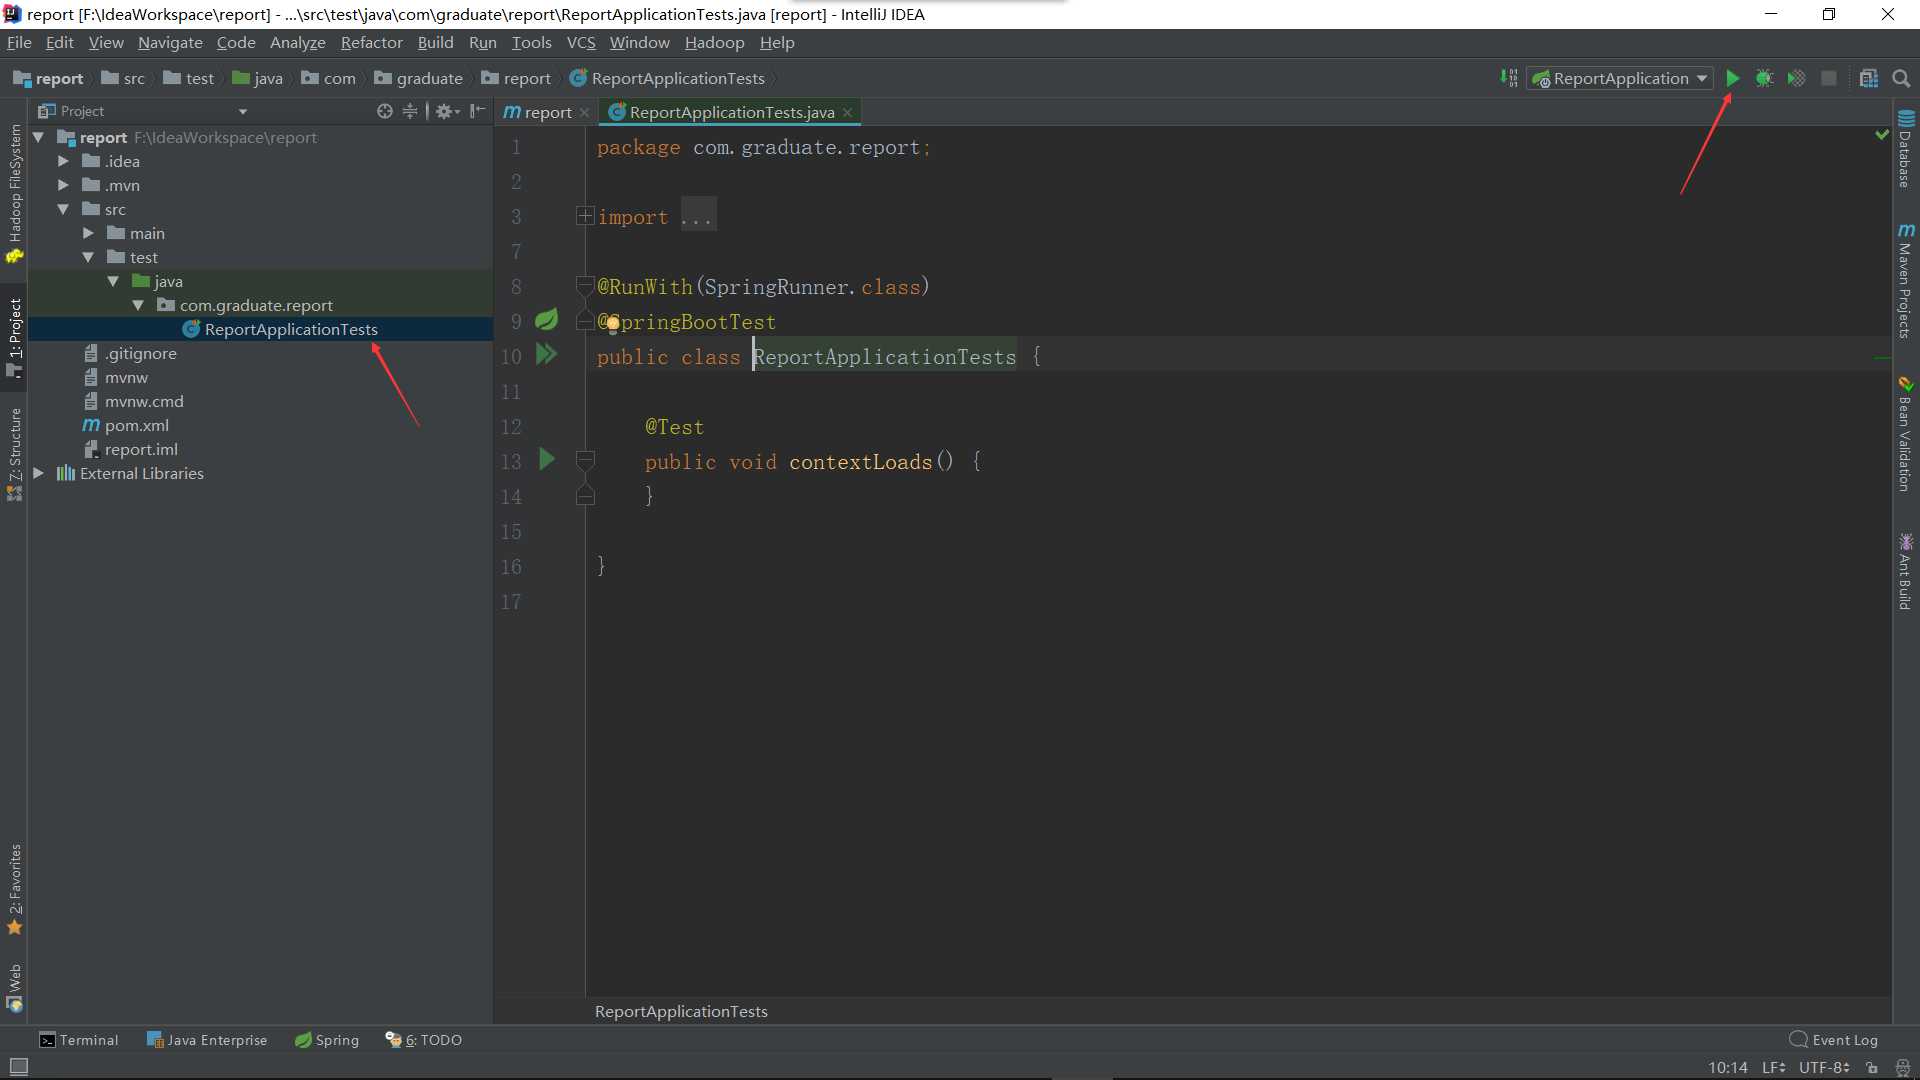Open Project Structure from the toolbar
Image resolution: width=1920 pixels, height=1080 pixels.
tap(1868, 78)
